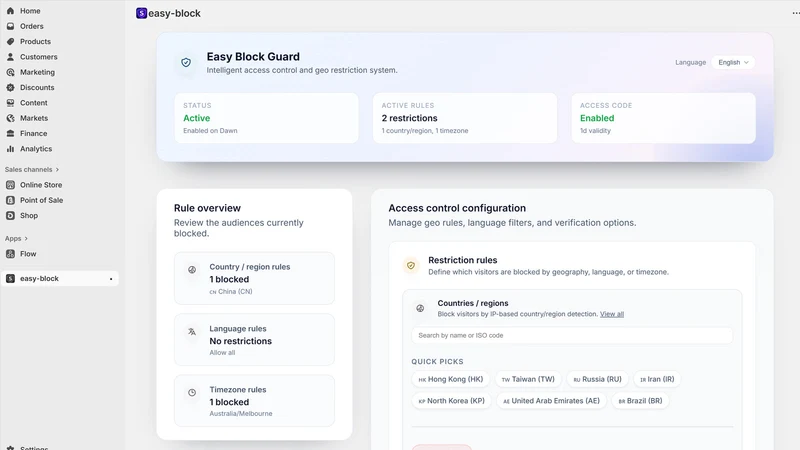Open the more options ellipsis menu

pos(795,13)
